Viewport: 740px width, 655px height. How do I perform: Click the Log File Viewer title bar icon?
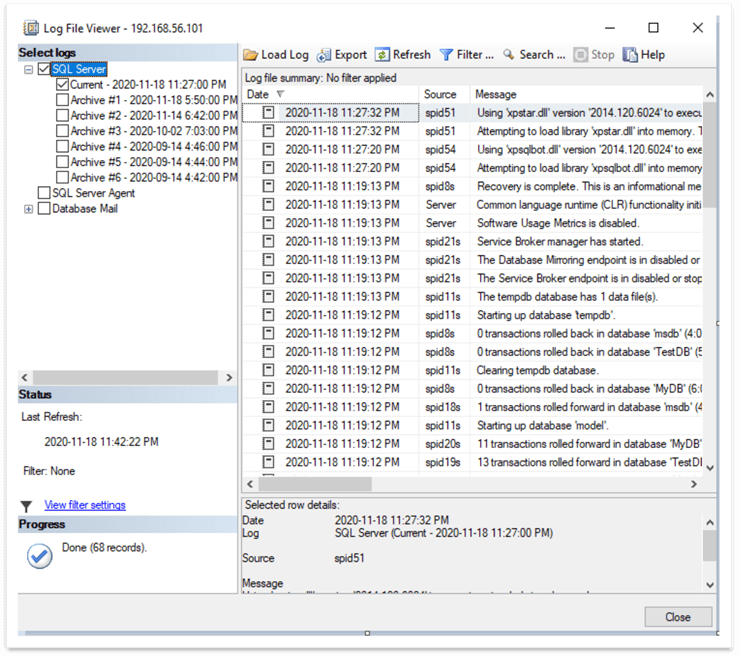(31, 28)
